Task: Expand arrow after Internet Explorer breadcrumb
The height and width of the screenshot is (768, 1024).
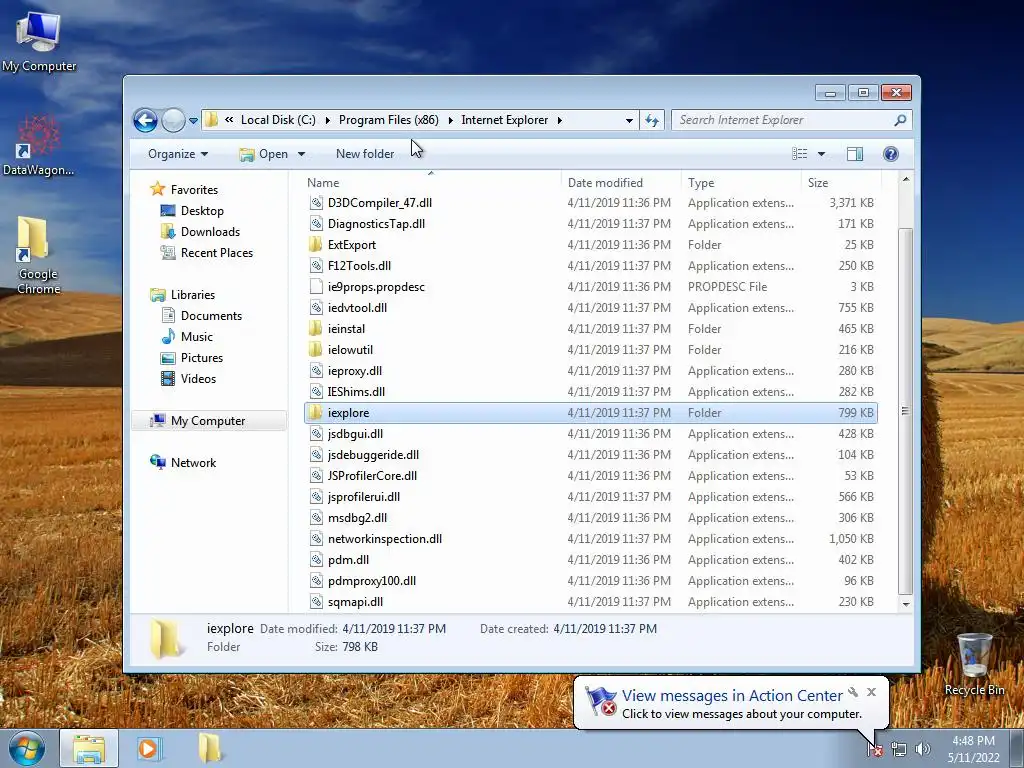Action: (560, 120)
